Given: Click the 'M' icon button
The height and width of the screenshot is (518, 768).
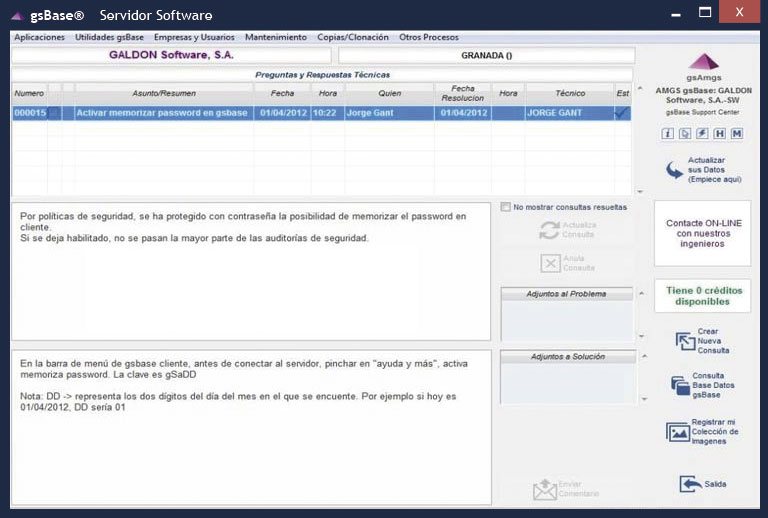Looking at the screenshot, I should click(x=737, y=134).
